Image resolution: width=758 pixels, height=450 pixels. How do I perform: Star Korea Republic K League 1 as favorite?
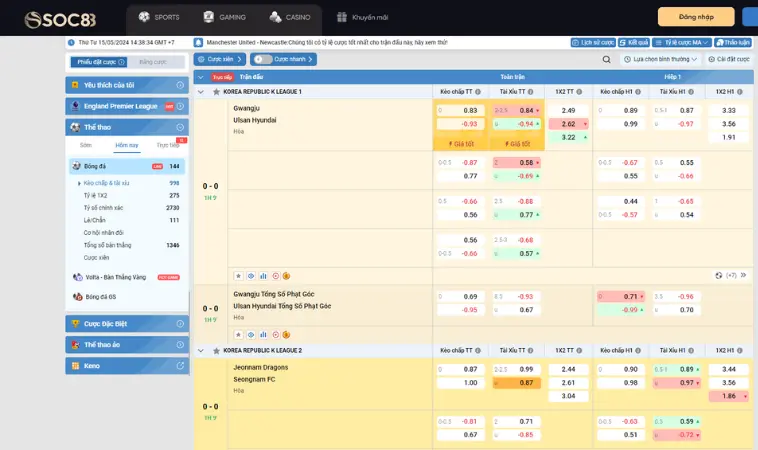217,91
